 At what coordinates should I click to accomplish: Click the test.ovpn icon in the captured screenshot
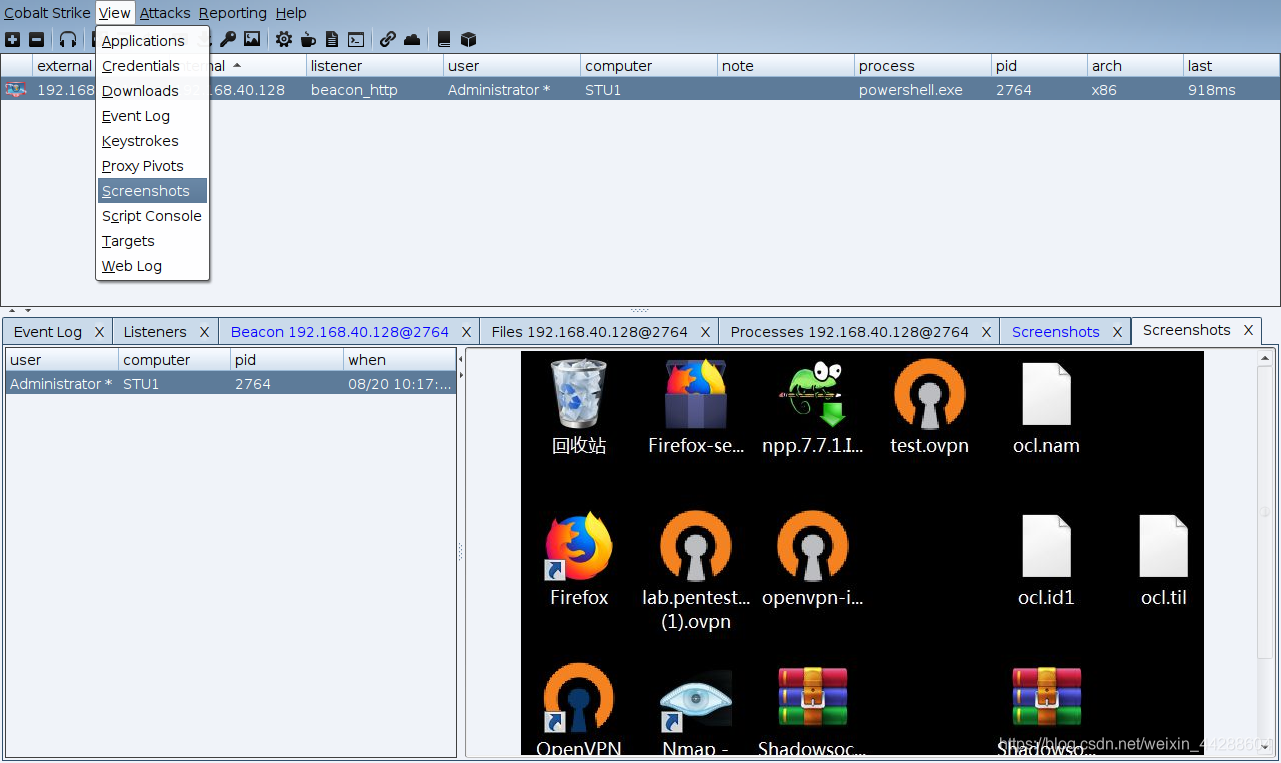(x=930, y=394)
